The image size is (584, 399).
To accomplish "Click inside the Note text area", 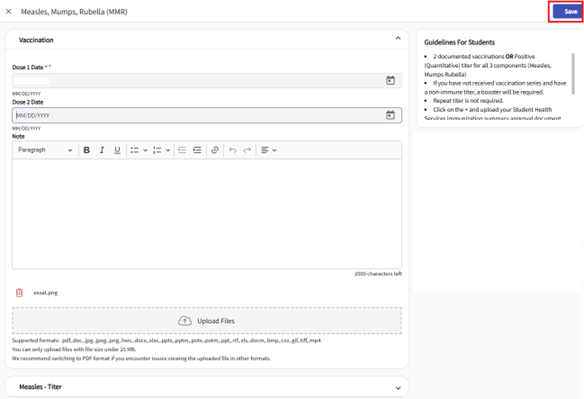I will point(207,213).
